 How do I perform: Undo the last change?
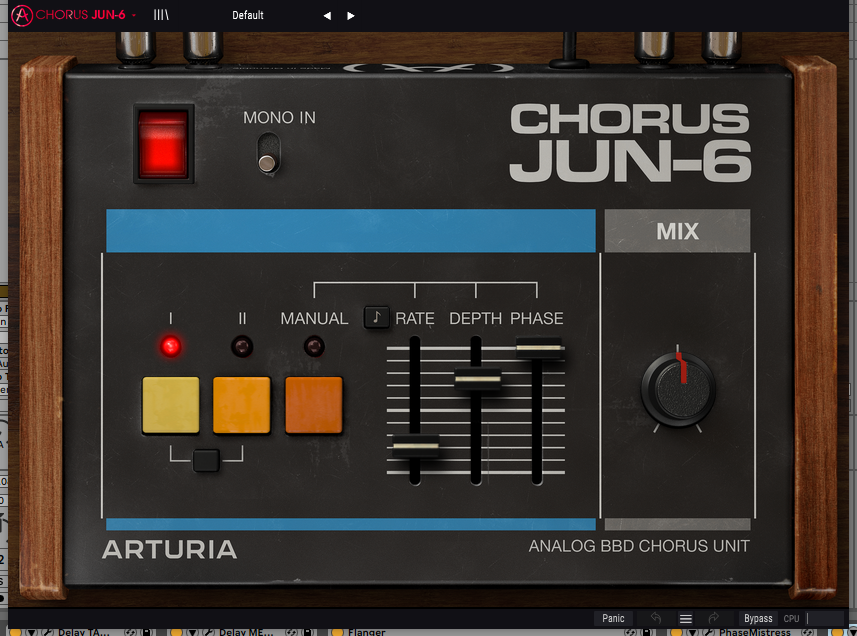656,618
